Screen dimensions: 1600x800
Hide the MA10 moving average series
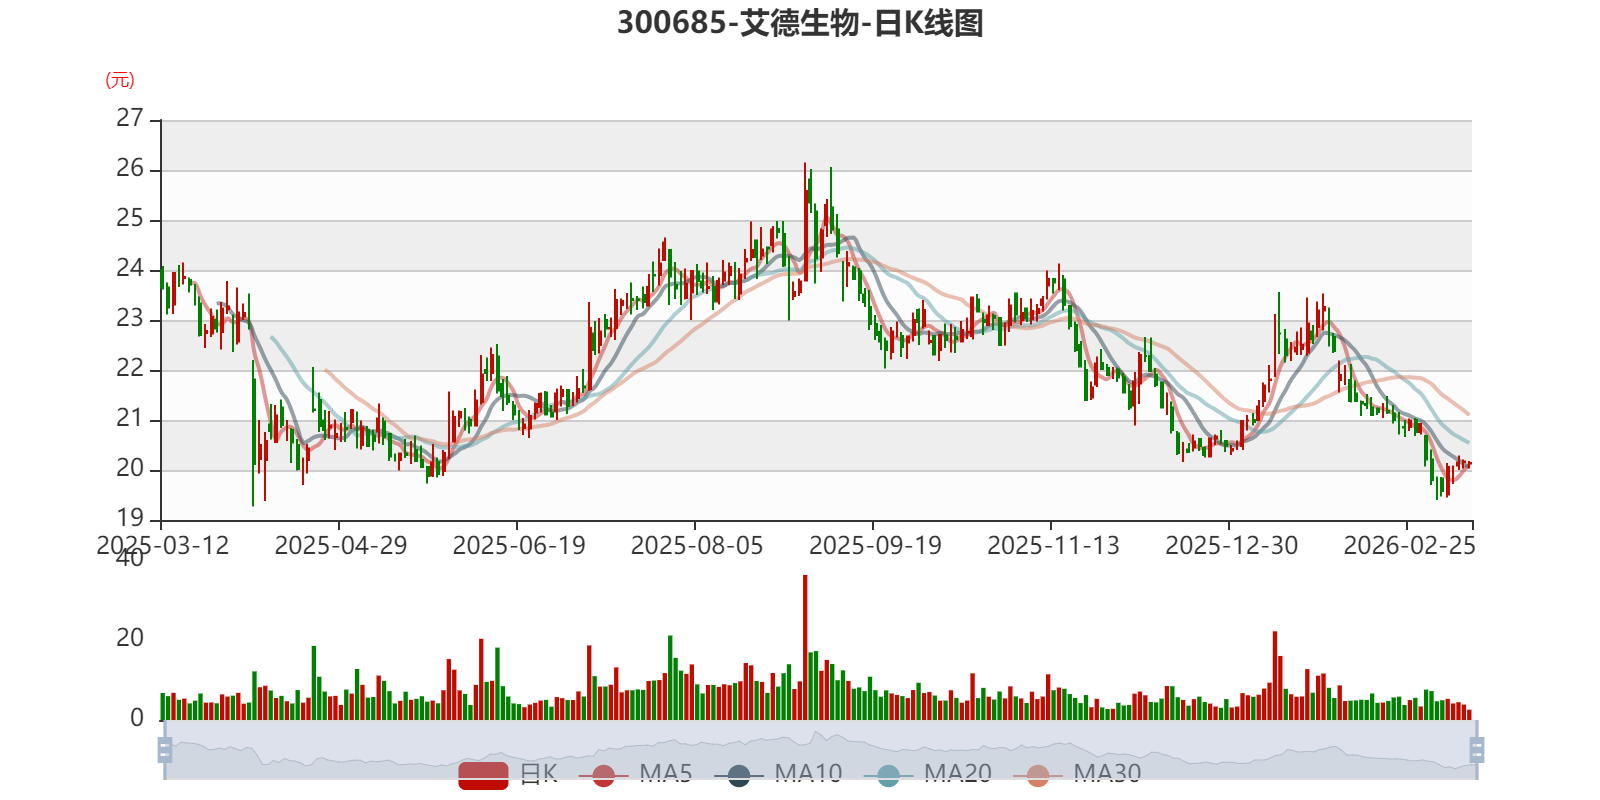click(777, 774)
